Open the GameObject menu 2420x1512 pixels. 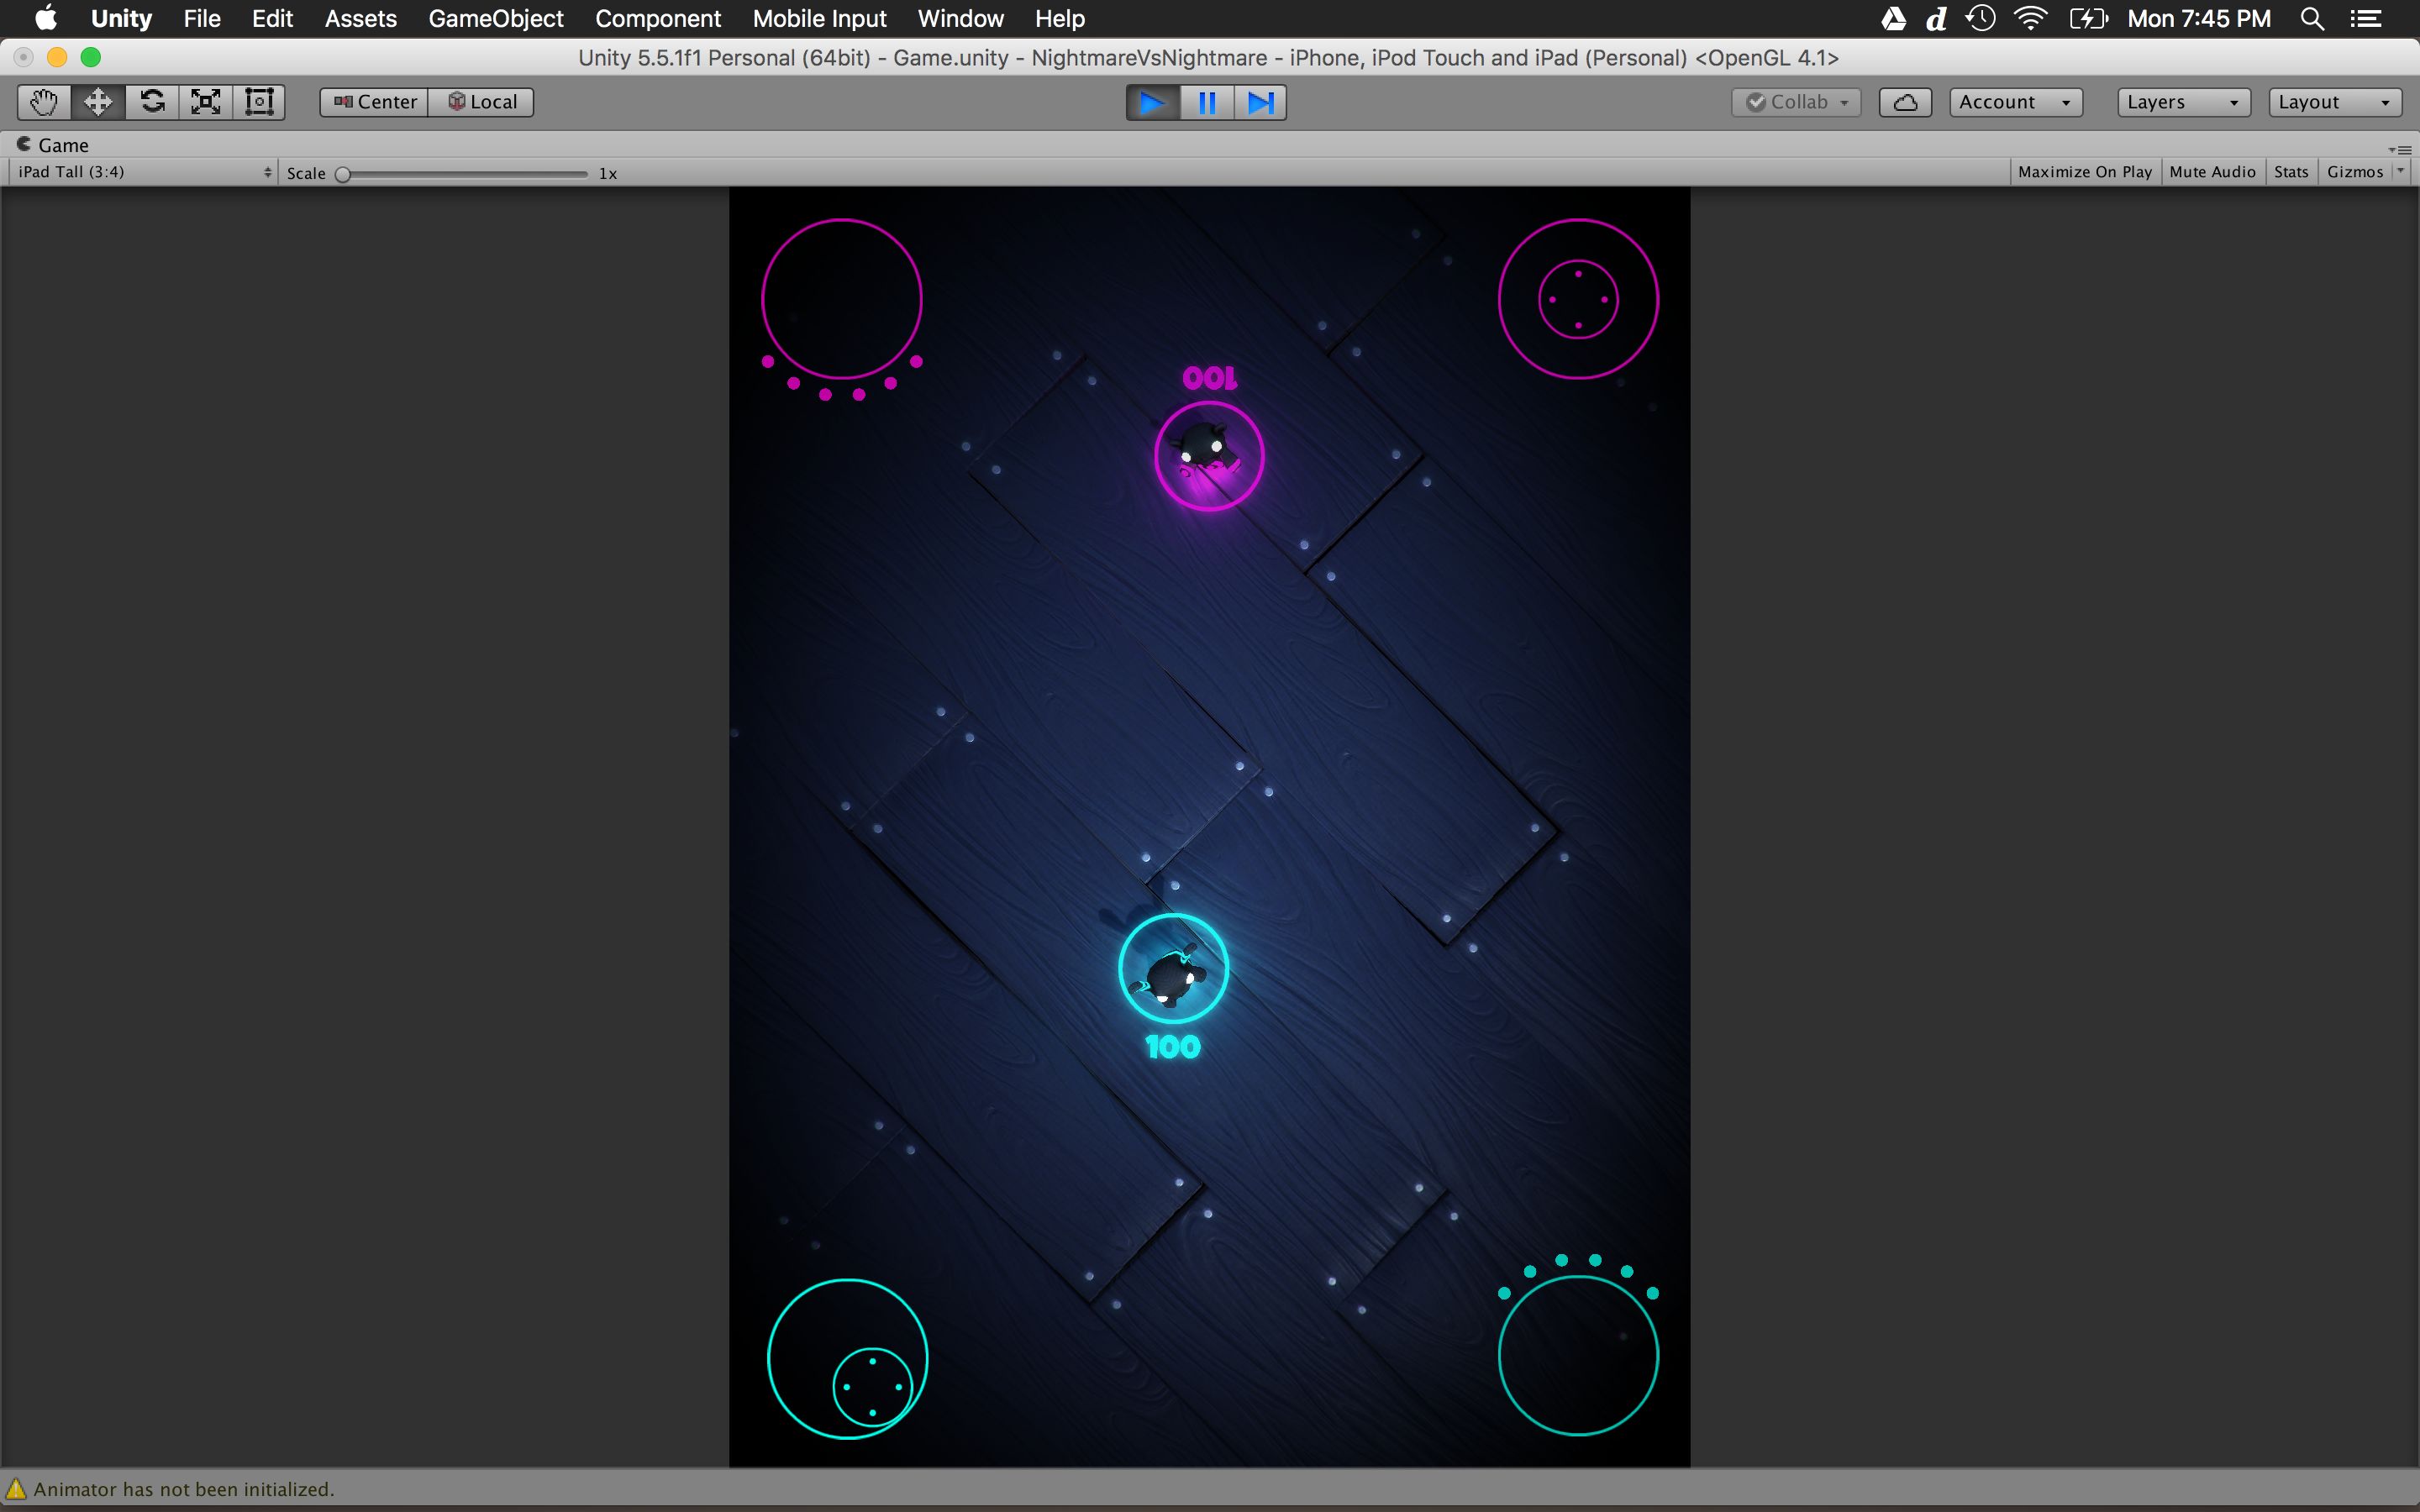click(495, 19)
